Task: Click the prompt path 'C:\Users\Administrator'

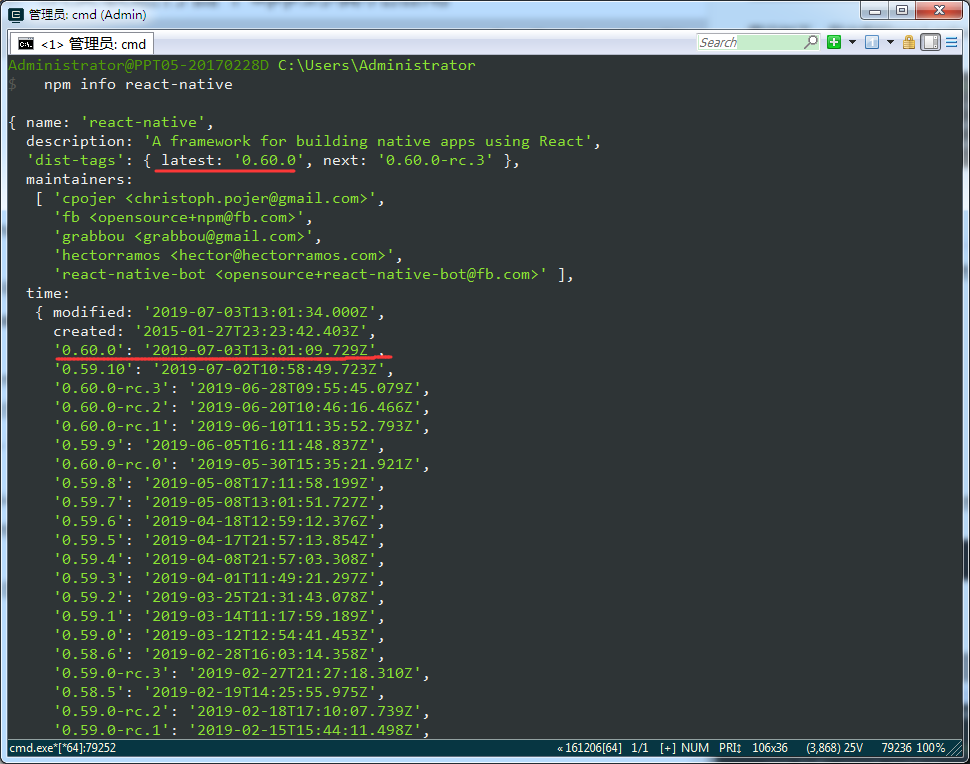Action: coord(377,65)
